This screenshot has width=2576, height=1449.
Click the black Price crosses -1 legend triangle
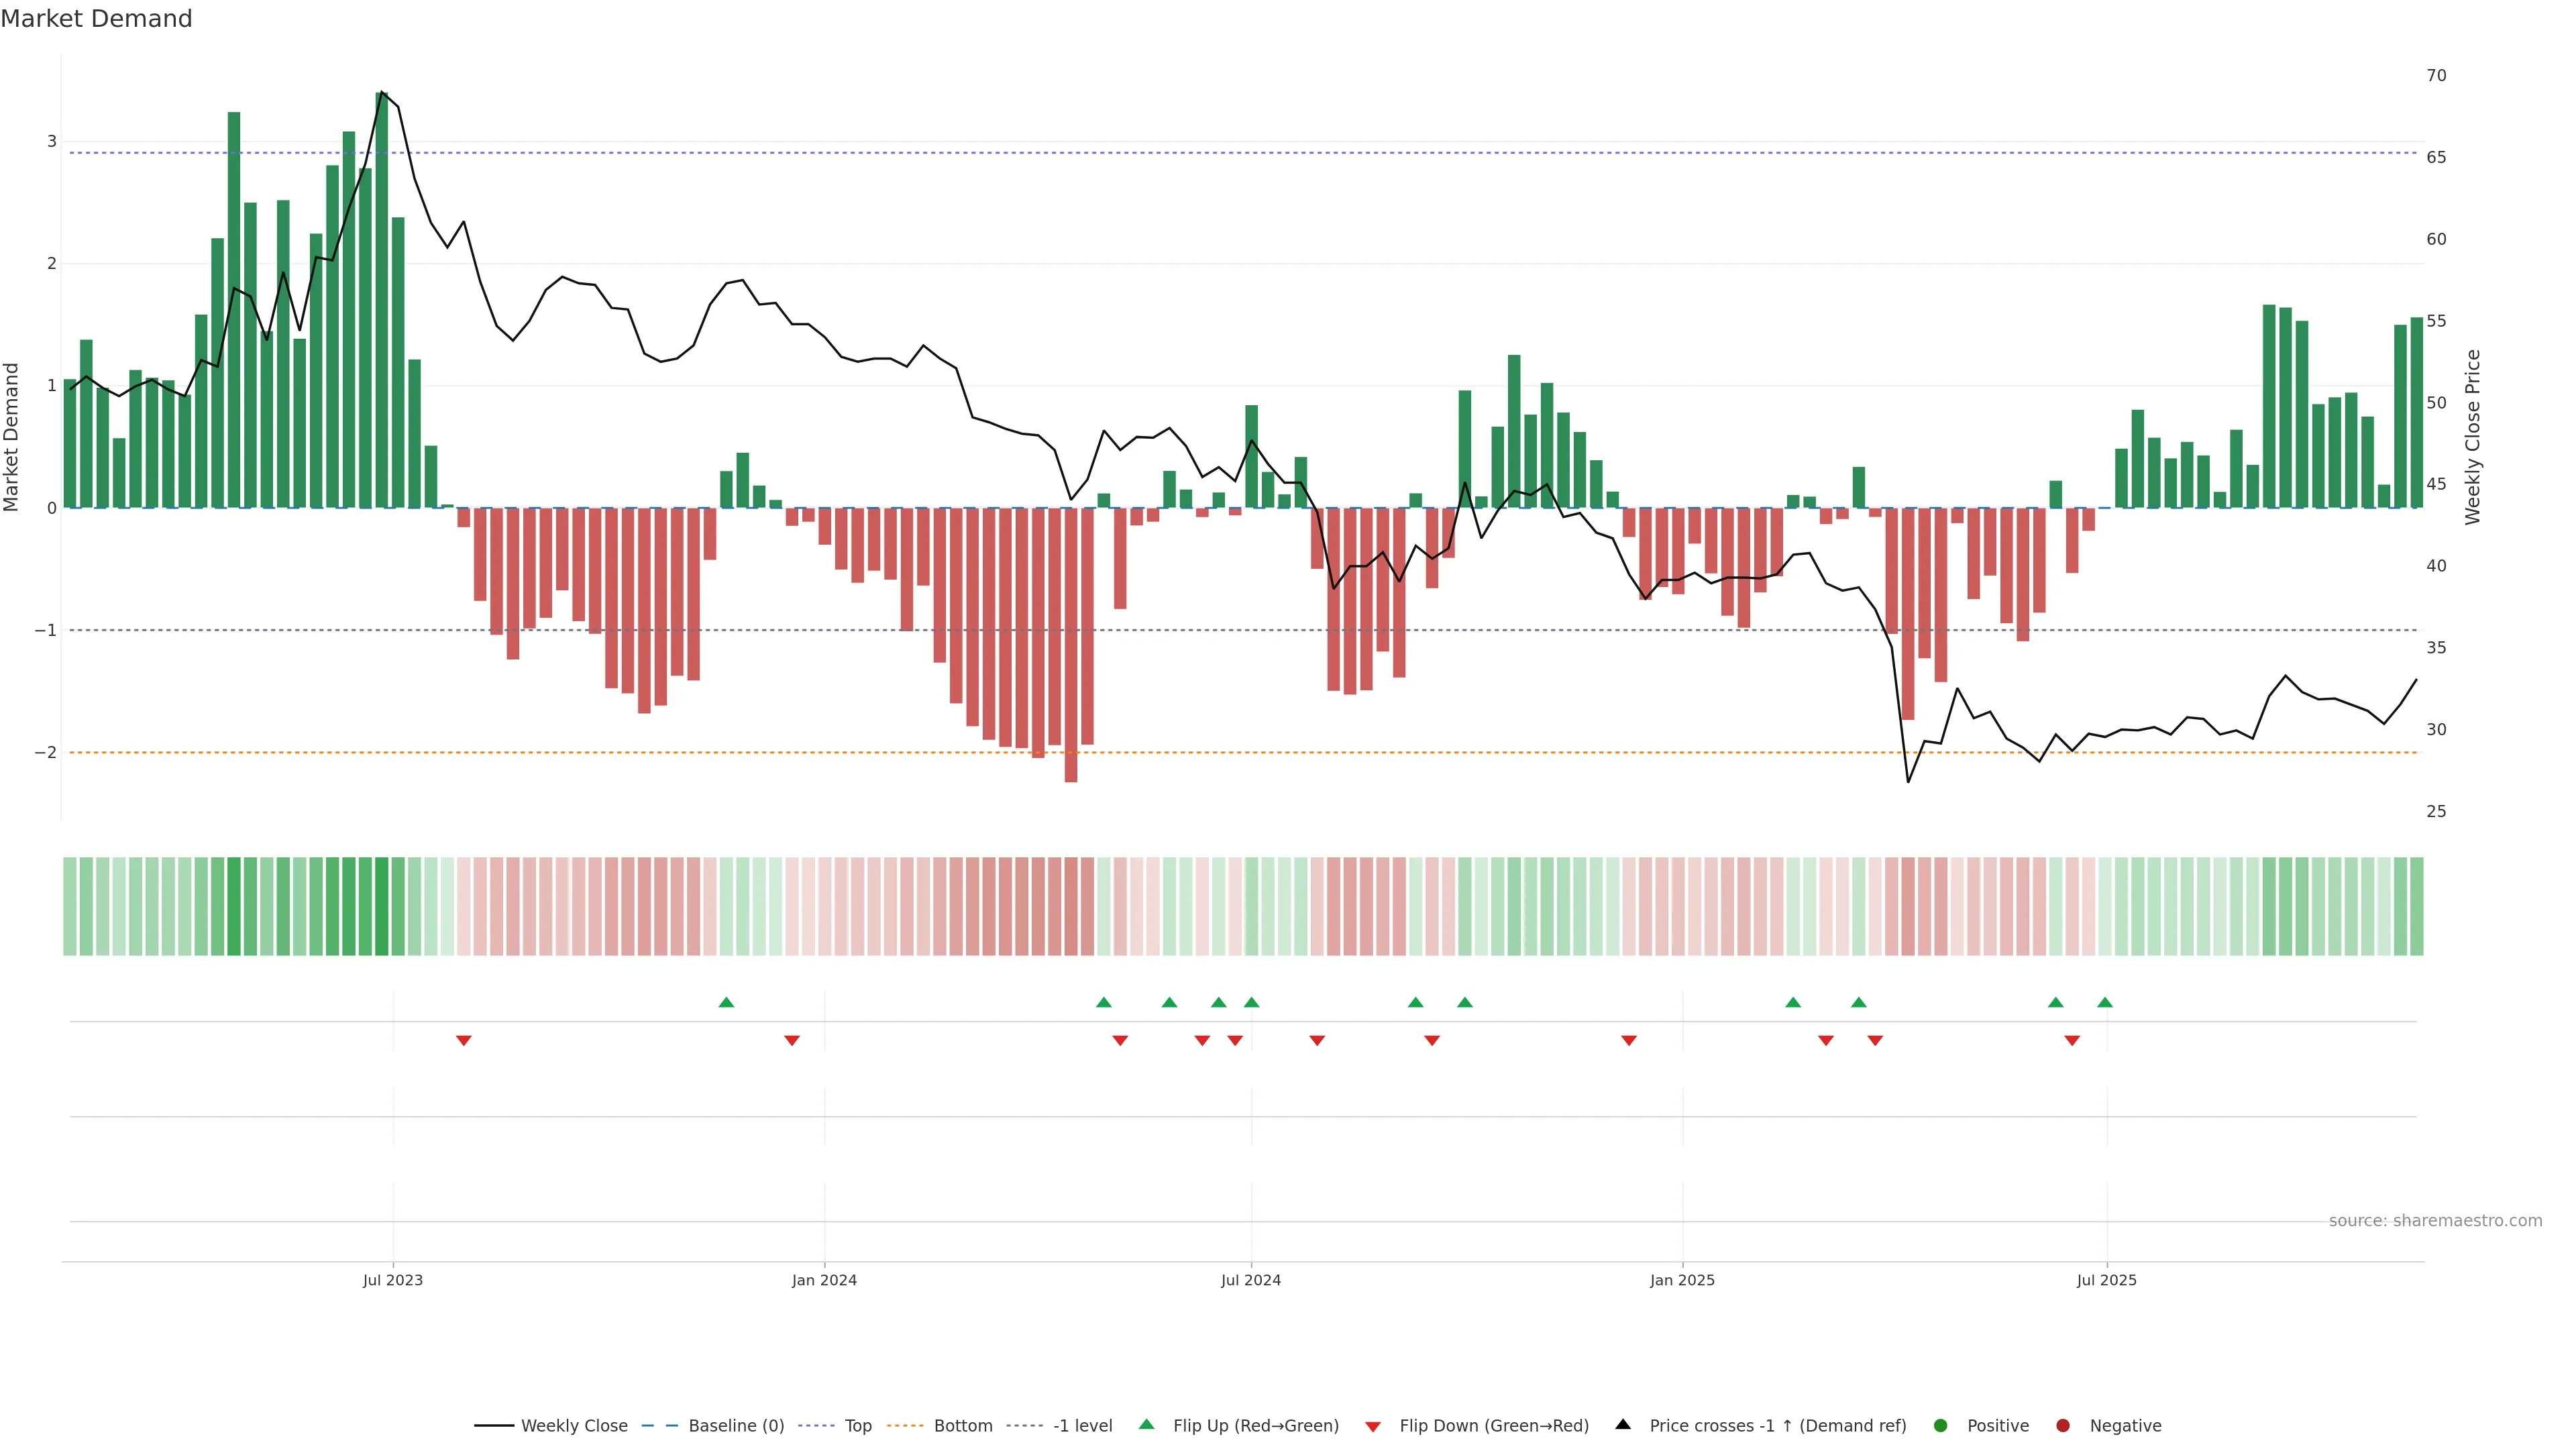tap(1622, 1425)
